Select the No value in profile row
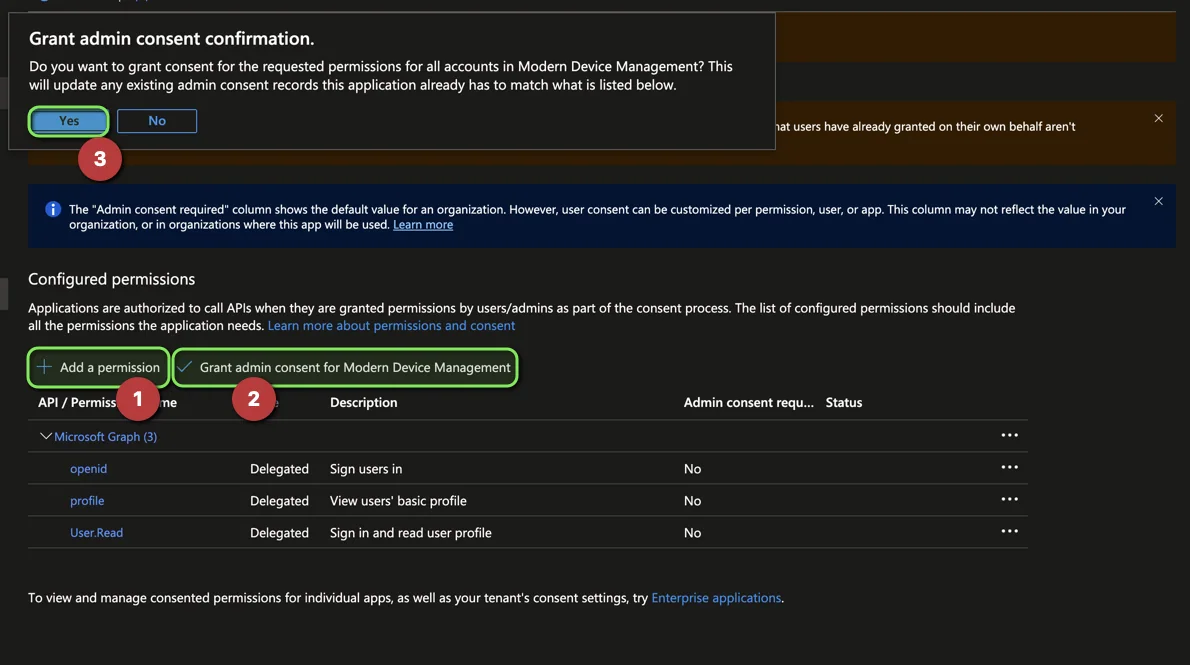The height and width of the screenshot is (665, 1190). point(692,501)
